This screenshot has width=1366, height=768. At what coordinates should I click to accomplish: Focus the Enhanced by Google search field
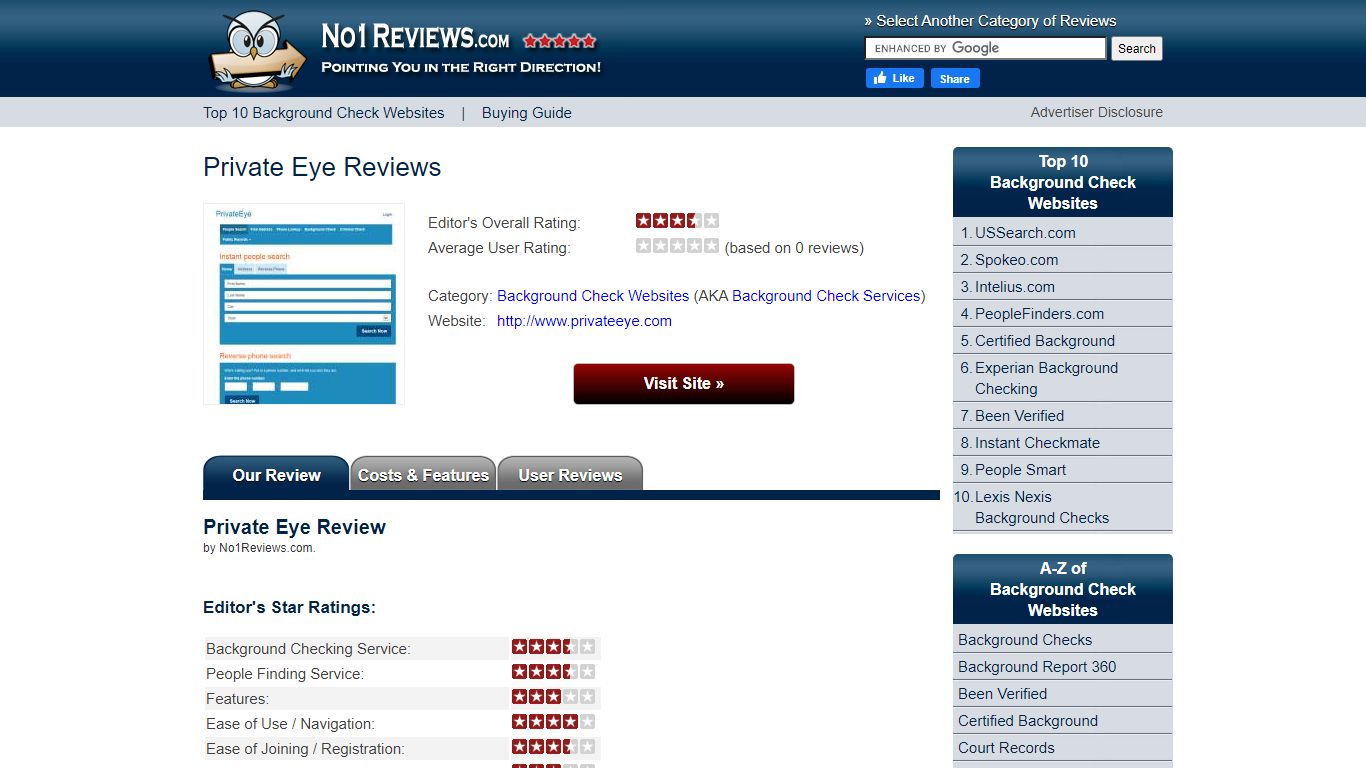986,48
